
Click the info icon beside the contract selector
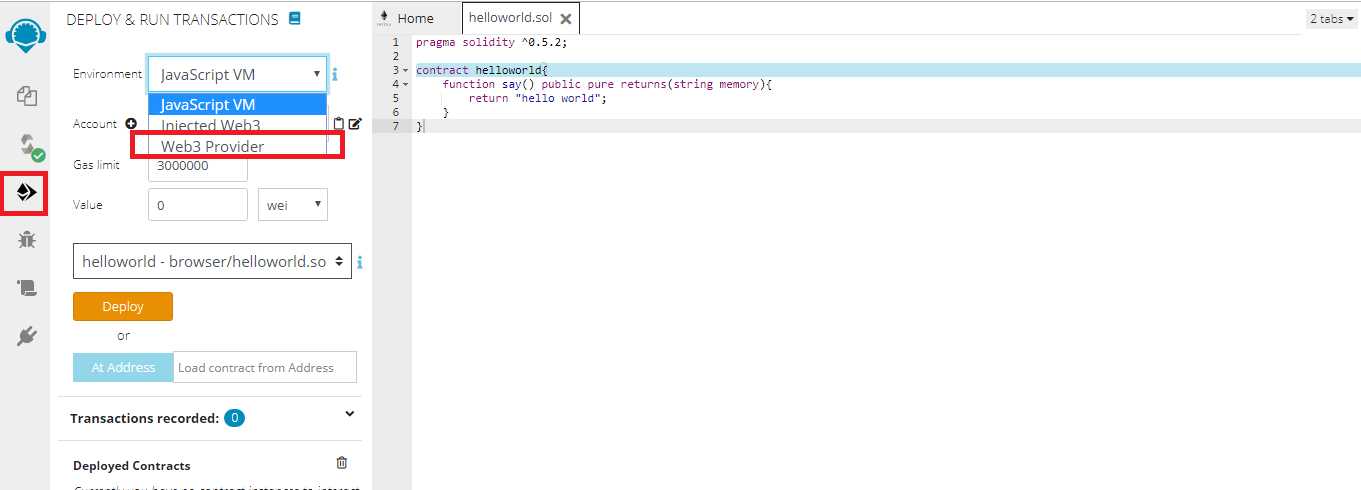pos(359,262)
